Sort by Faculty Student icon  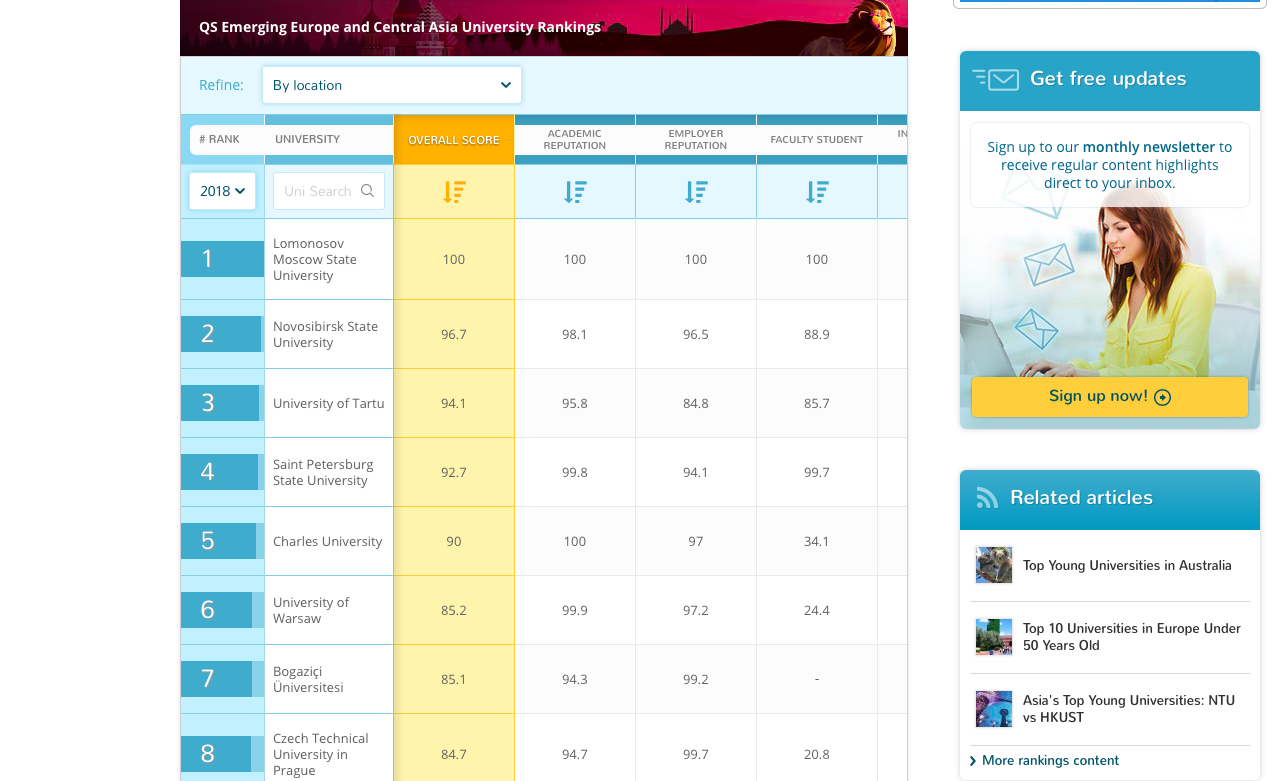817,192
